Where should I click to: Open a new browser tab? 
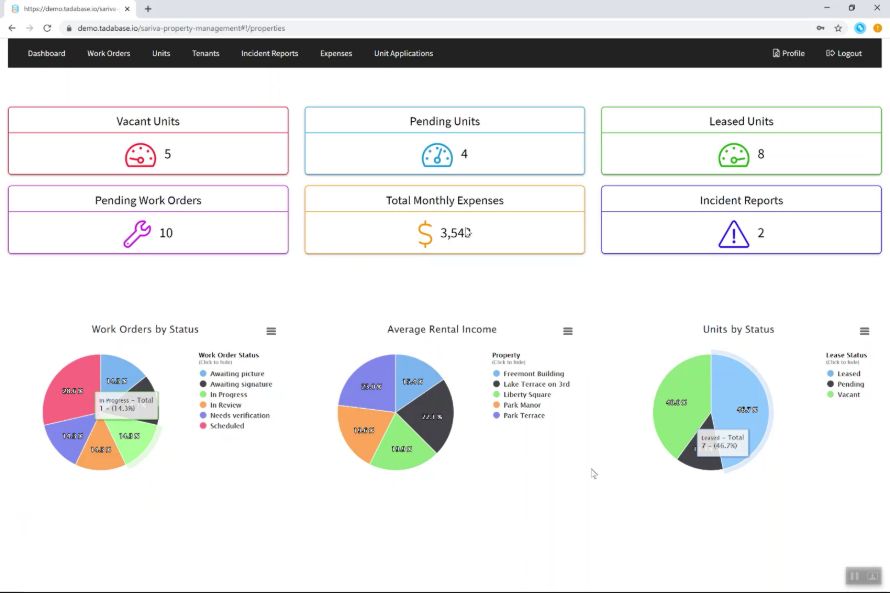[x=148, y=9]
